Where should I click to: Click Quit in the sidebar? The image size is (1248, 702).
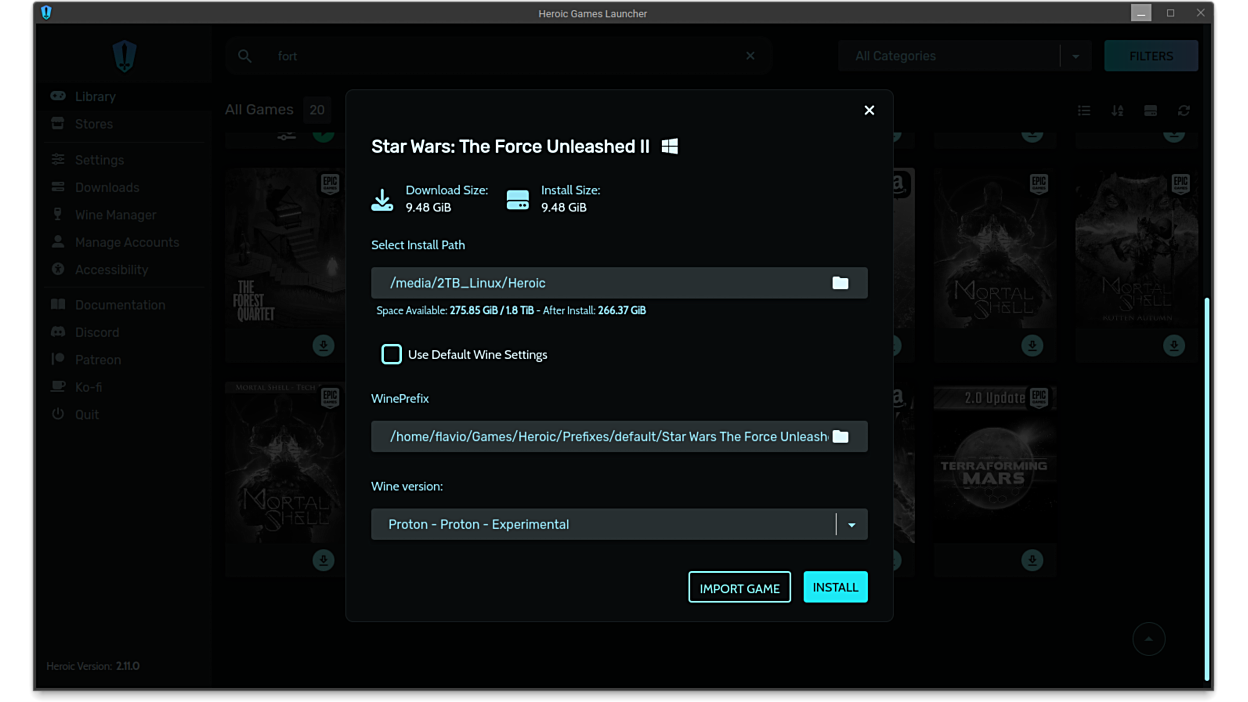[86, 414]
